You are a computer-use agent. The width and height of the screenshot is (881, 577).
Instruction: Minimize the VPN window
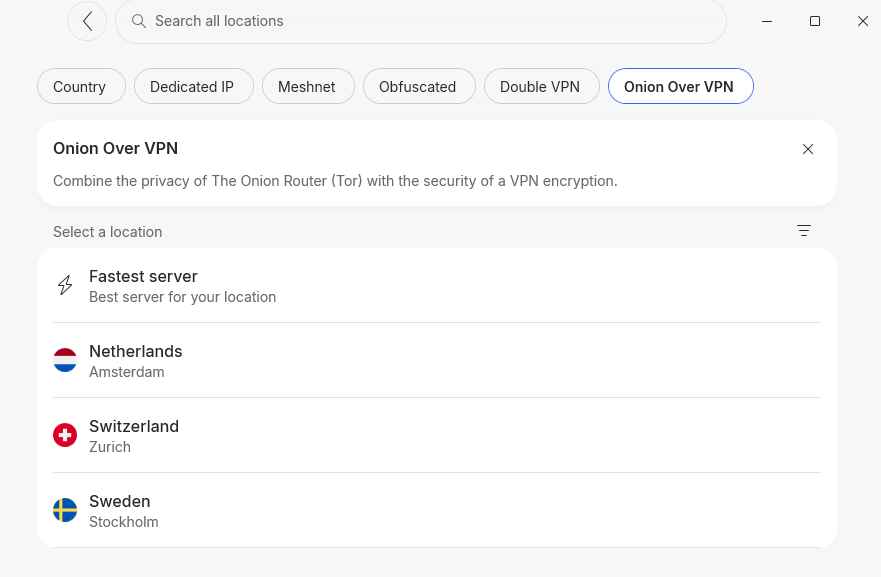click(x=767, y=21)
